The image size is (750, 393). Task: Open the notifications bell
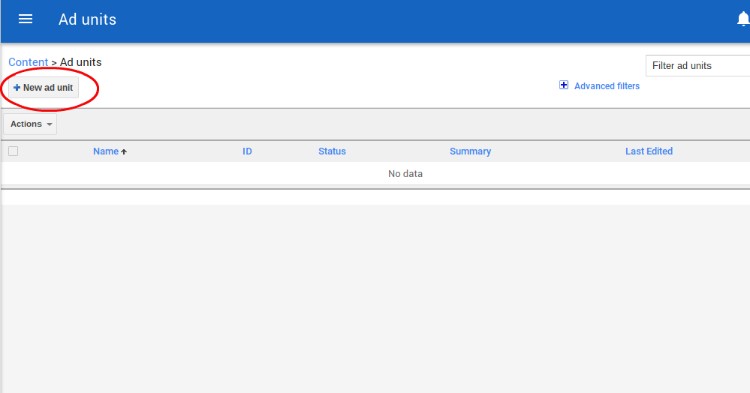pos(743,19)
